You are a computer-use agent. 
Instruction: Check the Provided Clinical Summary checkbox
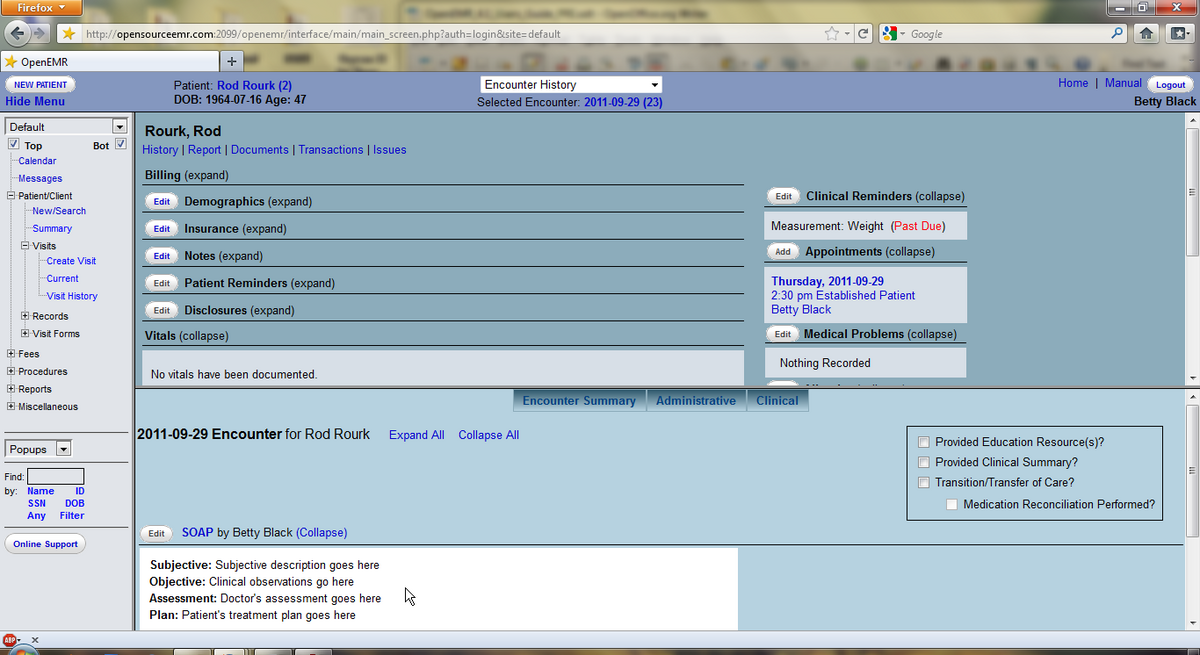click(924, 462)
